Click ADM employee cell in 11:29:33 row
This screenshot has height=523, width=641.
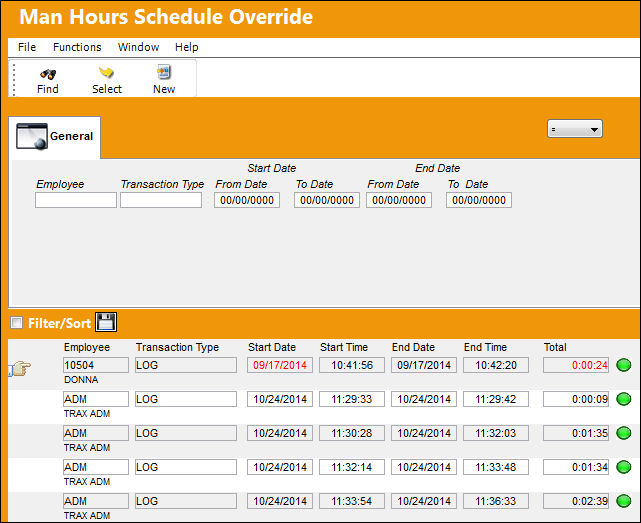tap(96, 399)
